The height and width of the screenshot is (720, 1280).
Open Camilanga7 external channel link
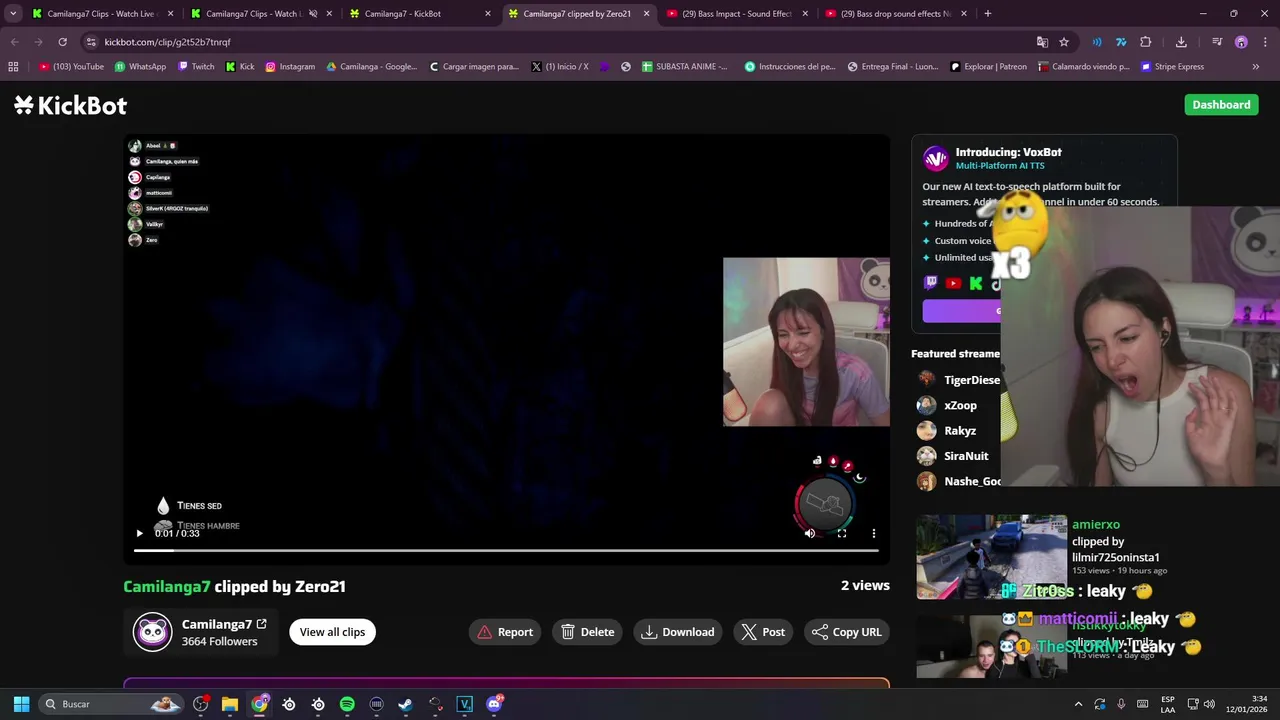pyautogui.click(x=261, y=624)
